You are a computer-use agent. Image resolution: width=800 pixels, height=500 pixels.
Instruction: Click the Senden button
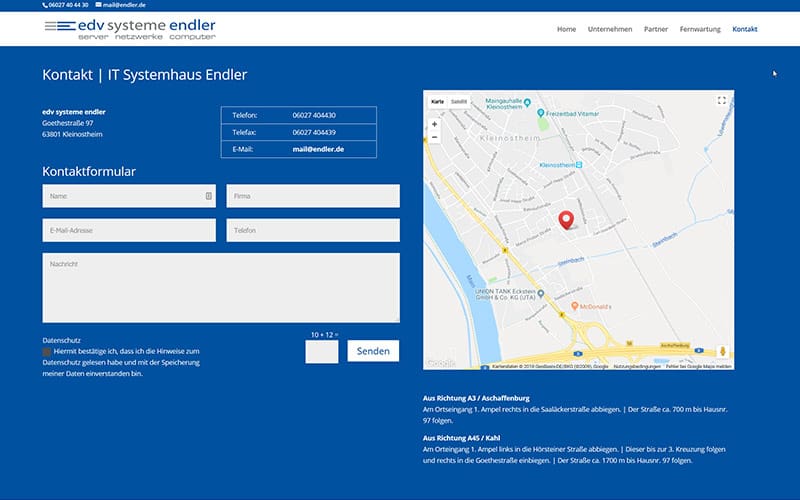(x=373, y=351)
